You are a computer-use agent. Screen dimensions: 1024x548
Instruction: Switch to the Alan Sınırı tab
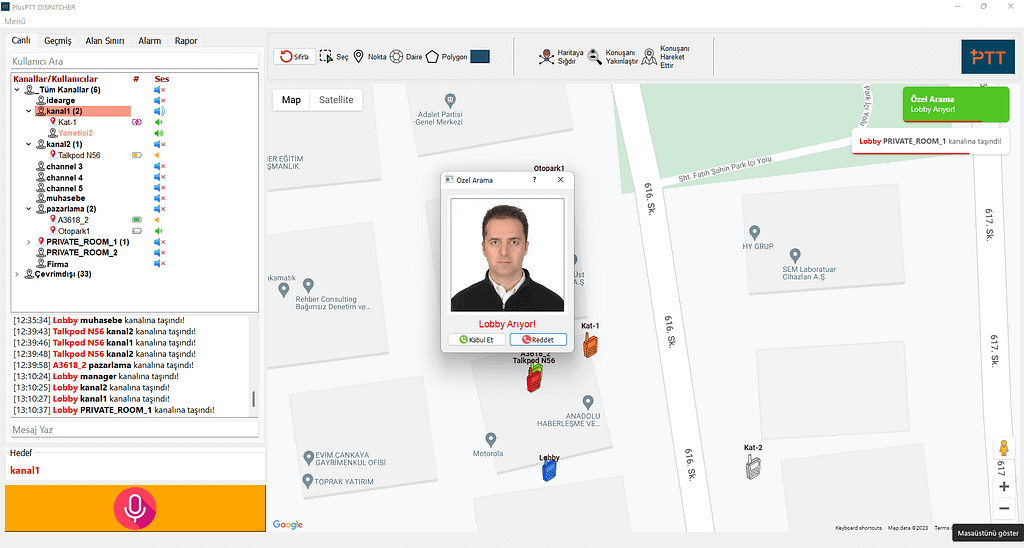click(105, 40)
